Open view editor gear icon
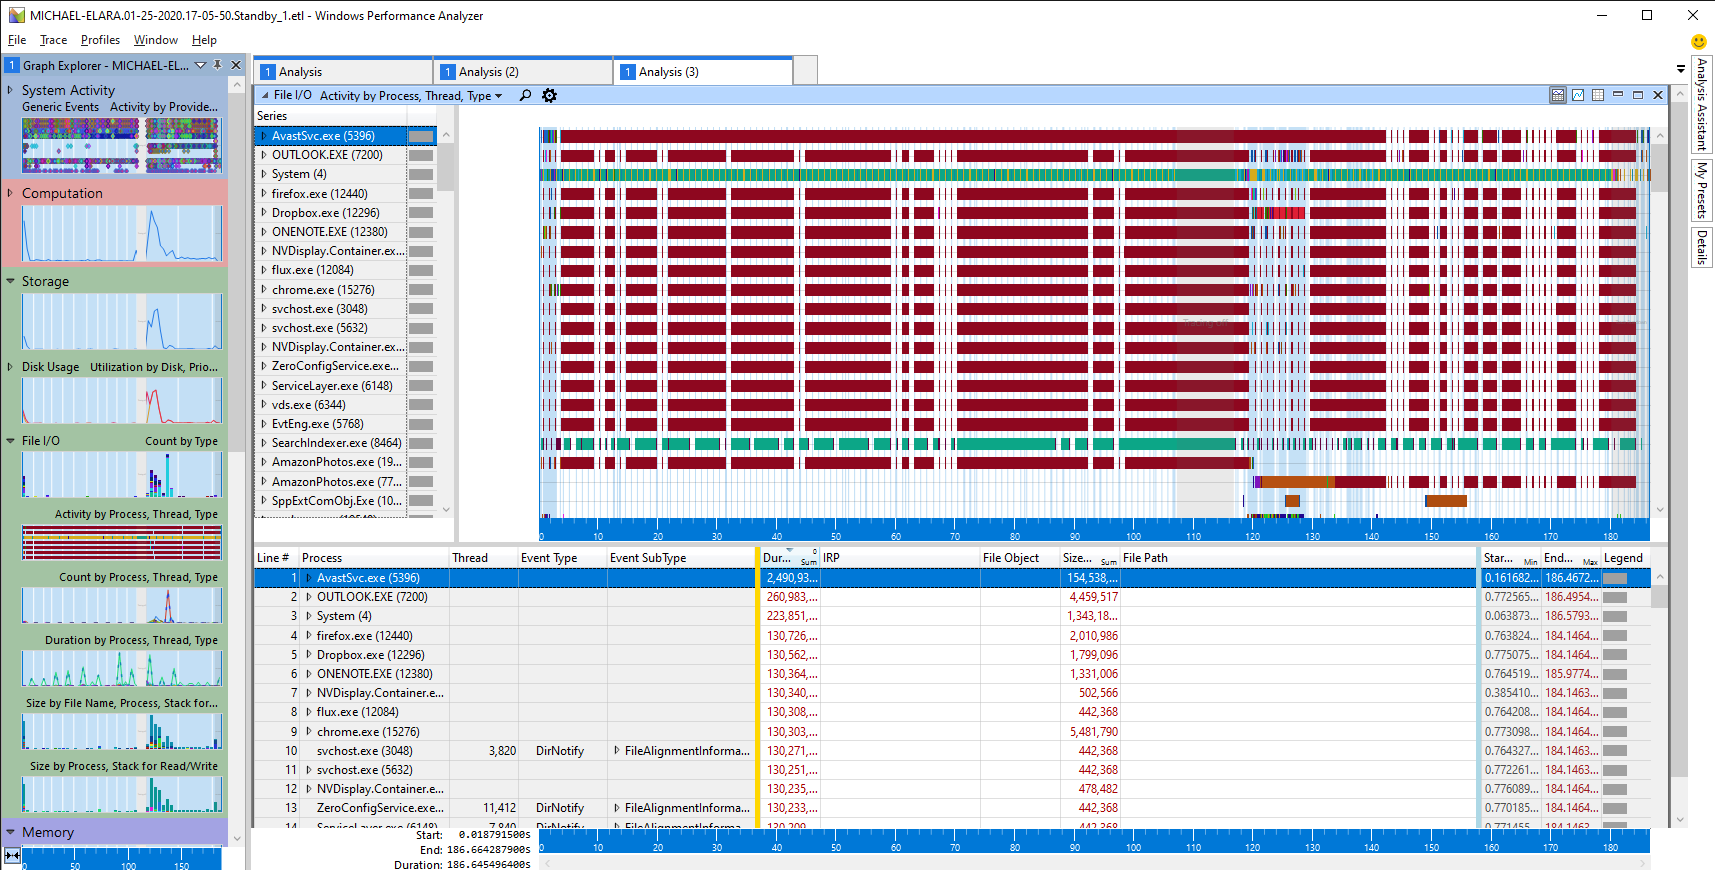 click(549, 95)
